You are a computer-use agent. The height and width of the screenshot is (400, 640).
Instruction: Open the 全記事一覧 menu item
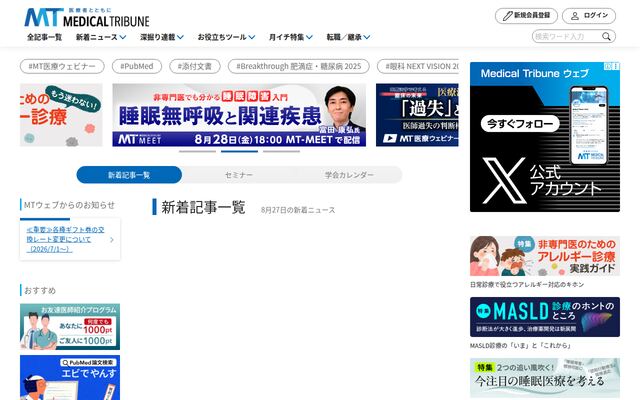tap(44, 37)
